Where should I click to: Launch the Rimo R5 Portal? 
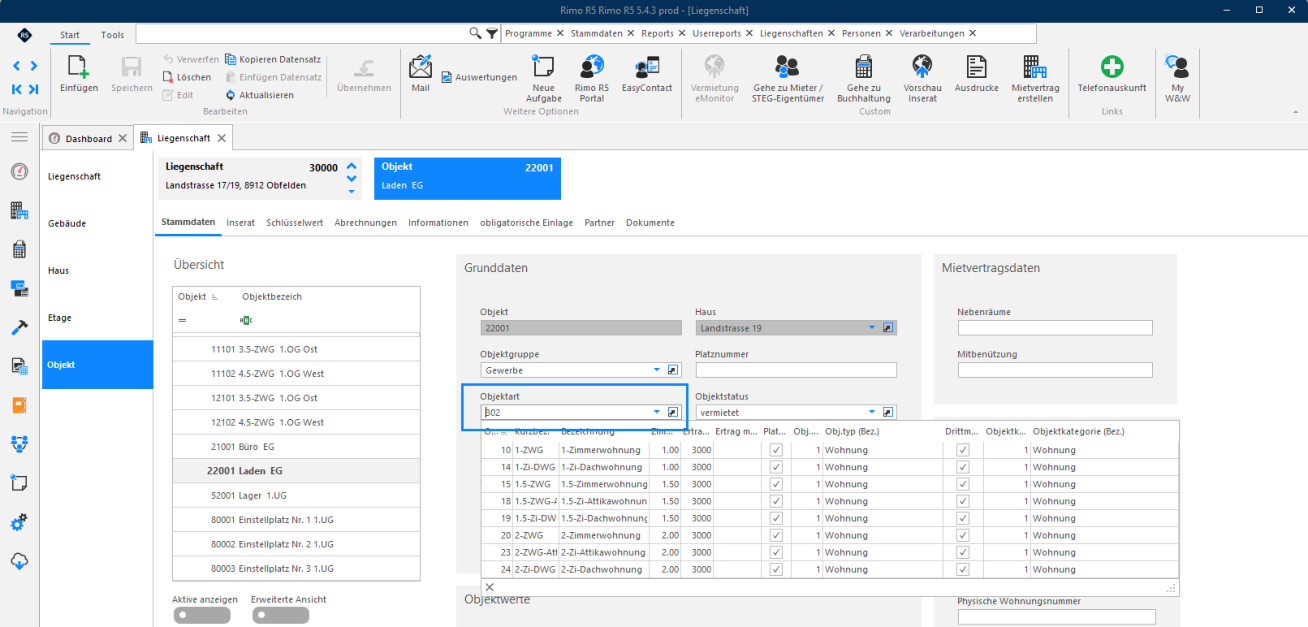591,67
